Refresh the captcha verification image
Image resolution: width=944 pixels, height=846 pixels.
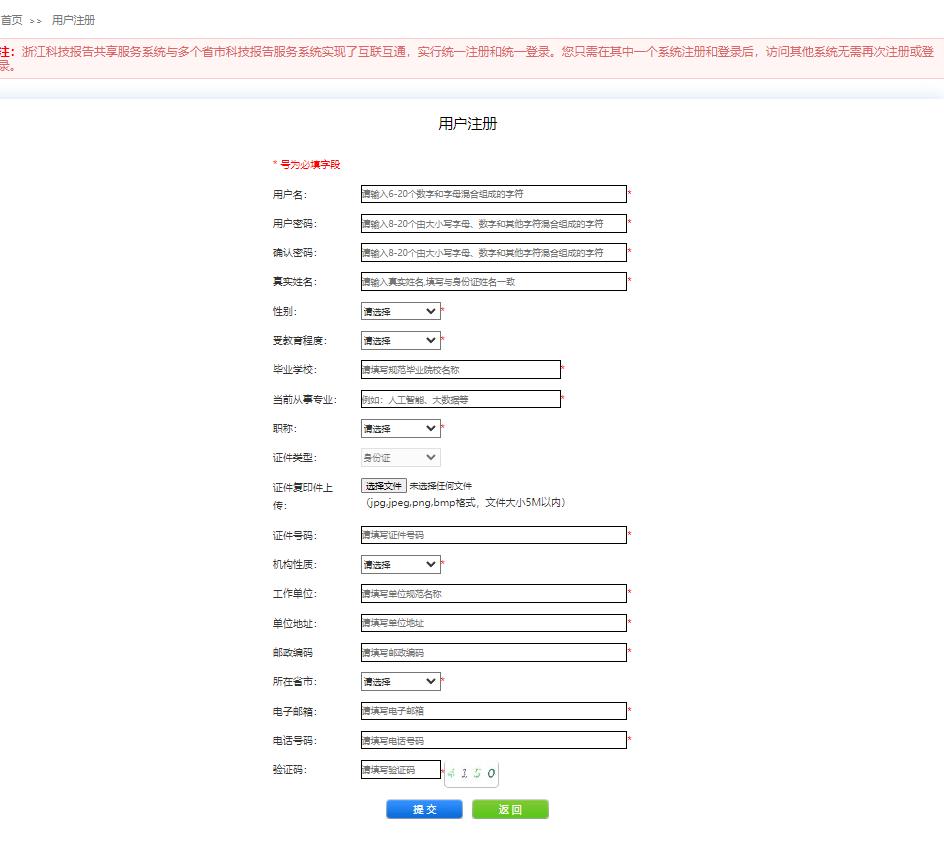click(x=471, y=773)
